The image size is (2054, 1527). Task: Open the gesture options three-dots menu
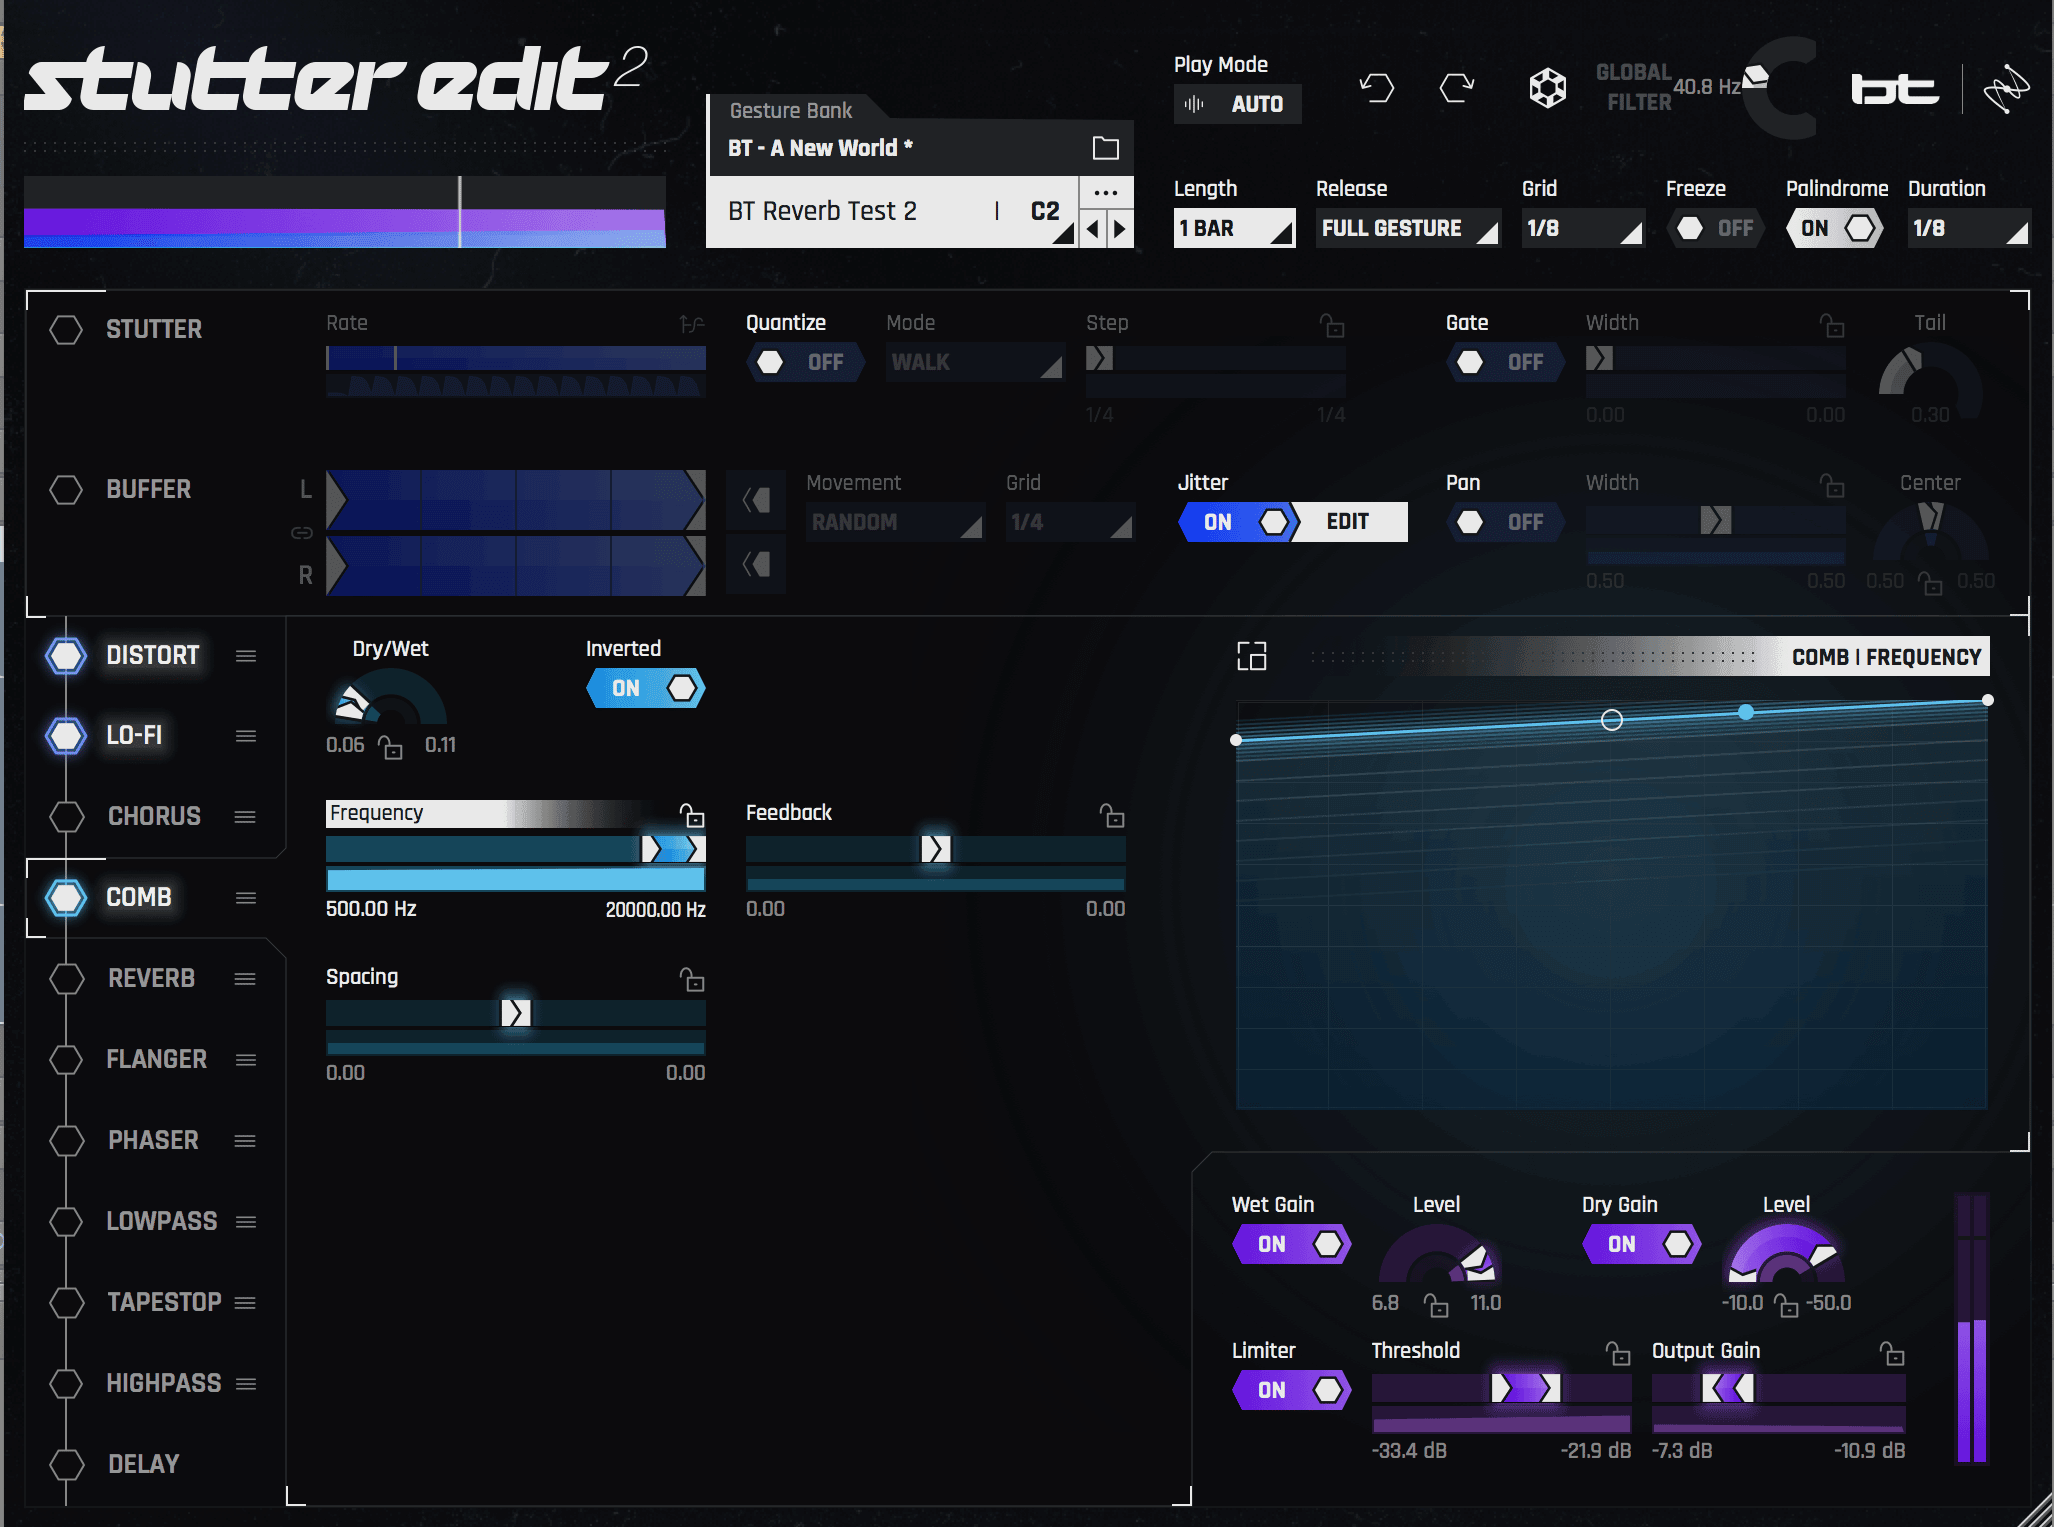click(x=1106, y=192)
